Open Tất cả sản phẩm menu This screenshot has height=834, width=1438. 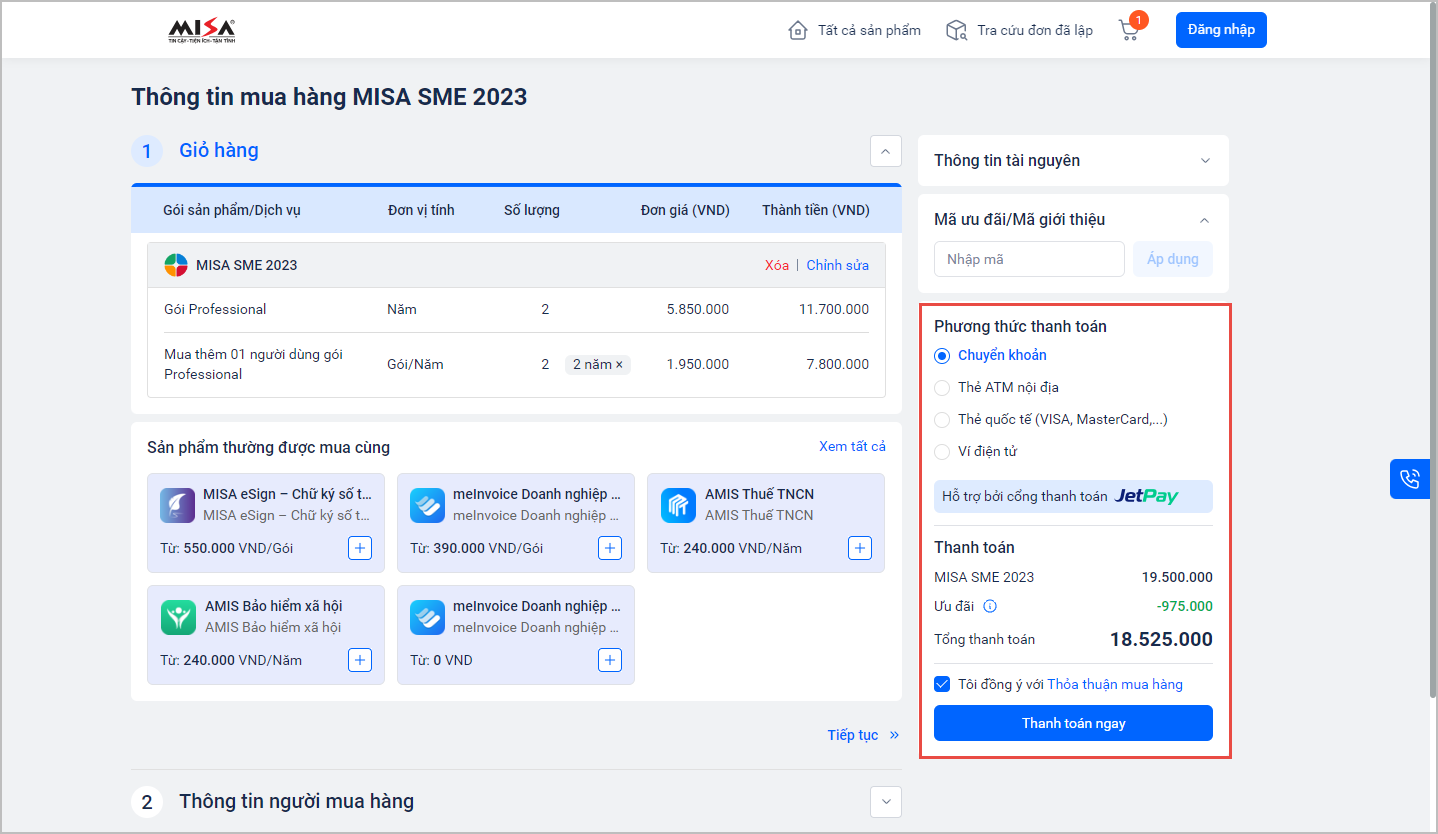(x=855, y=30)
